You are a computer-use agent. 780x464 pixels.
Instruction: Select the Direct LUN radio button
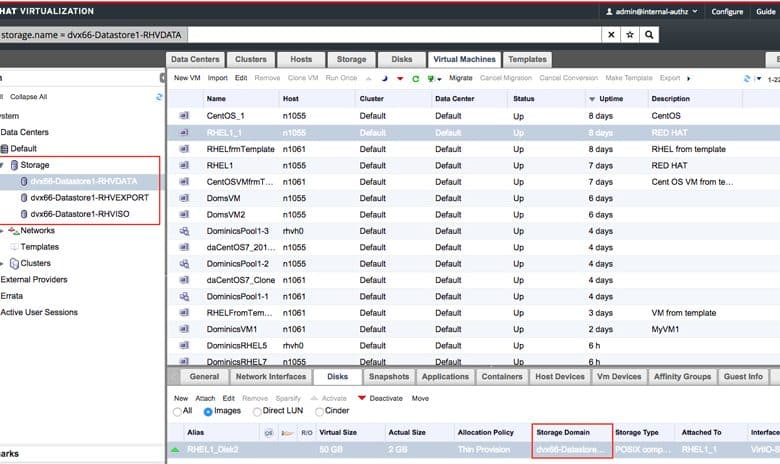[257, 412]
